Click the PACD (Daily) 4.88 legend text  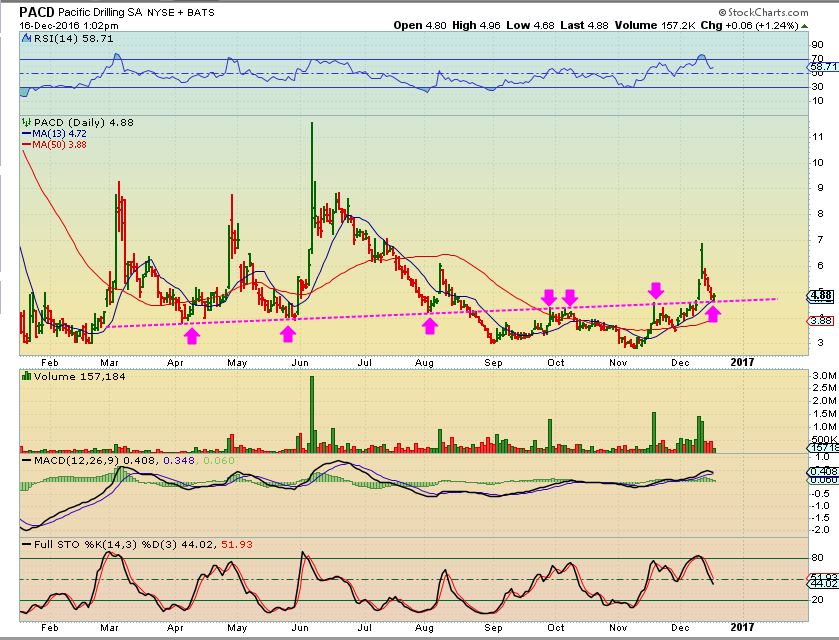click(x=83, y=123)
